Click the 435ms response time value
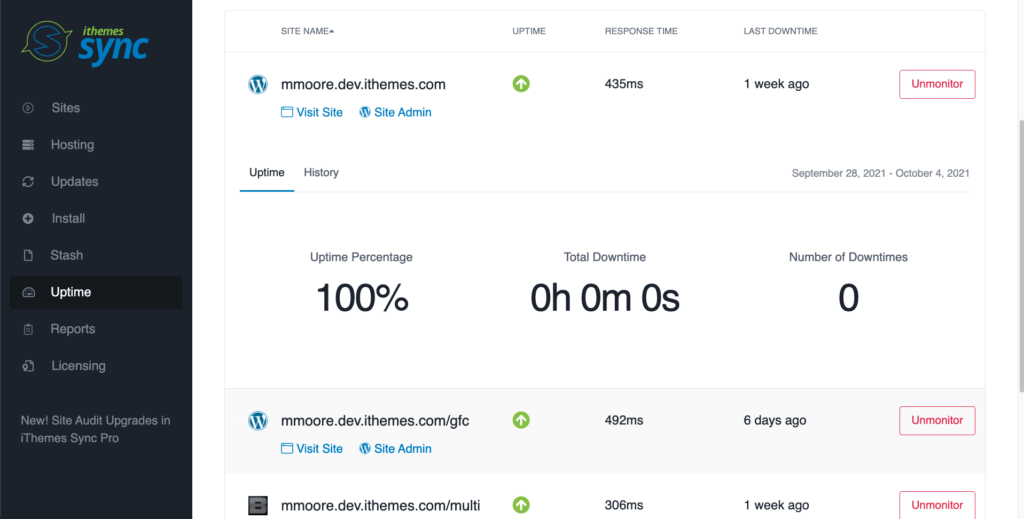 (x=624, y=84)
